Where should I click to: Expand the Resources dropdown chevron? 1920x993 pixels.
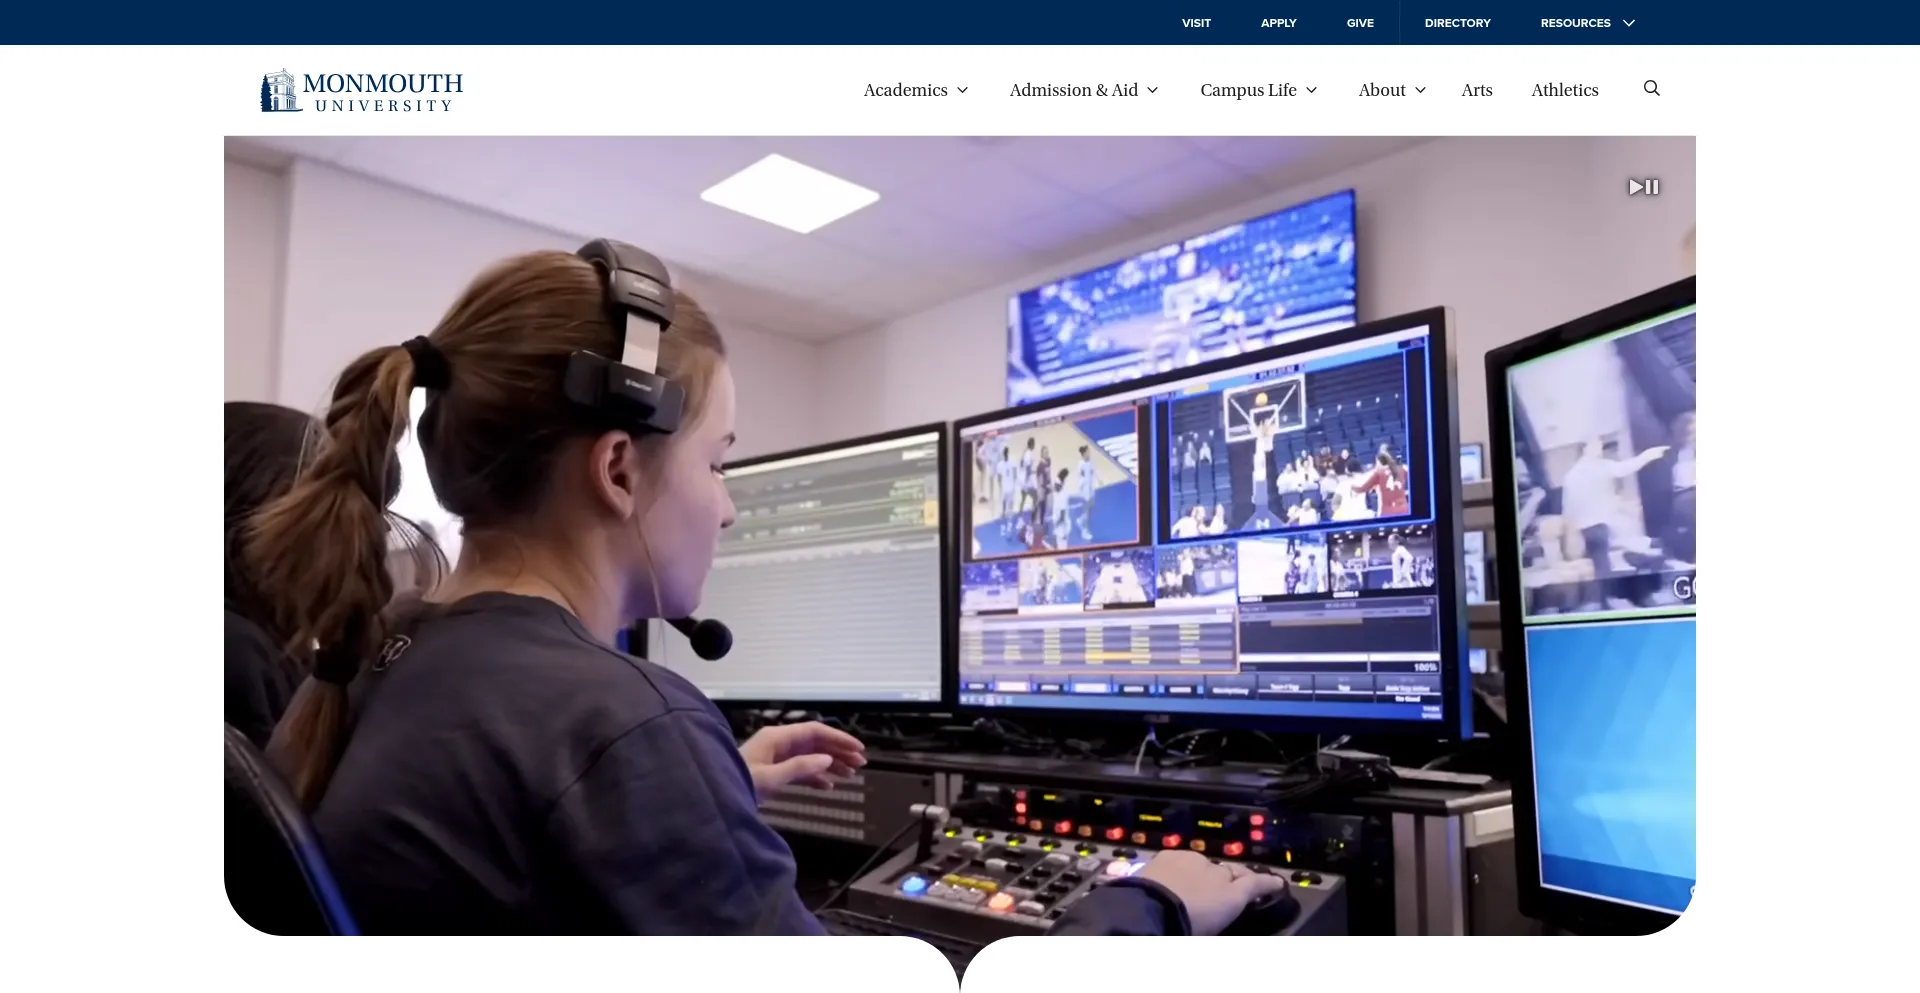pos(1629,23)
